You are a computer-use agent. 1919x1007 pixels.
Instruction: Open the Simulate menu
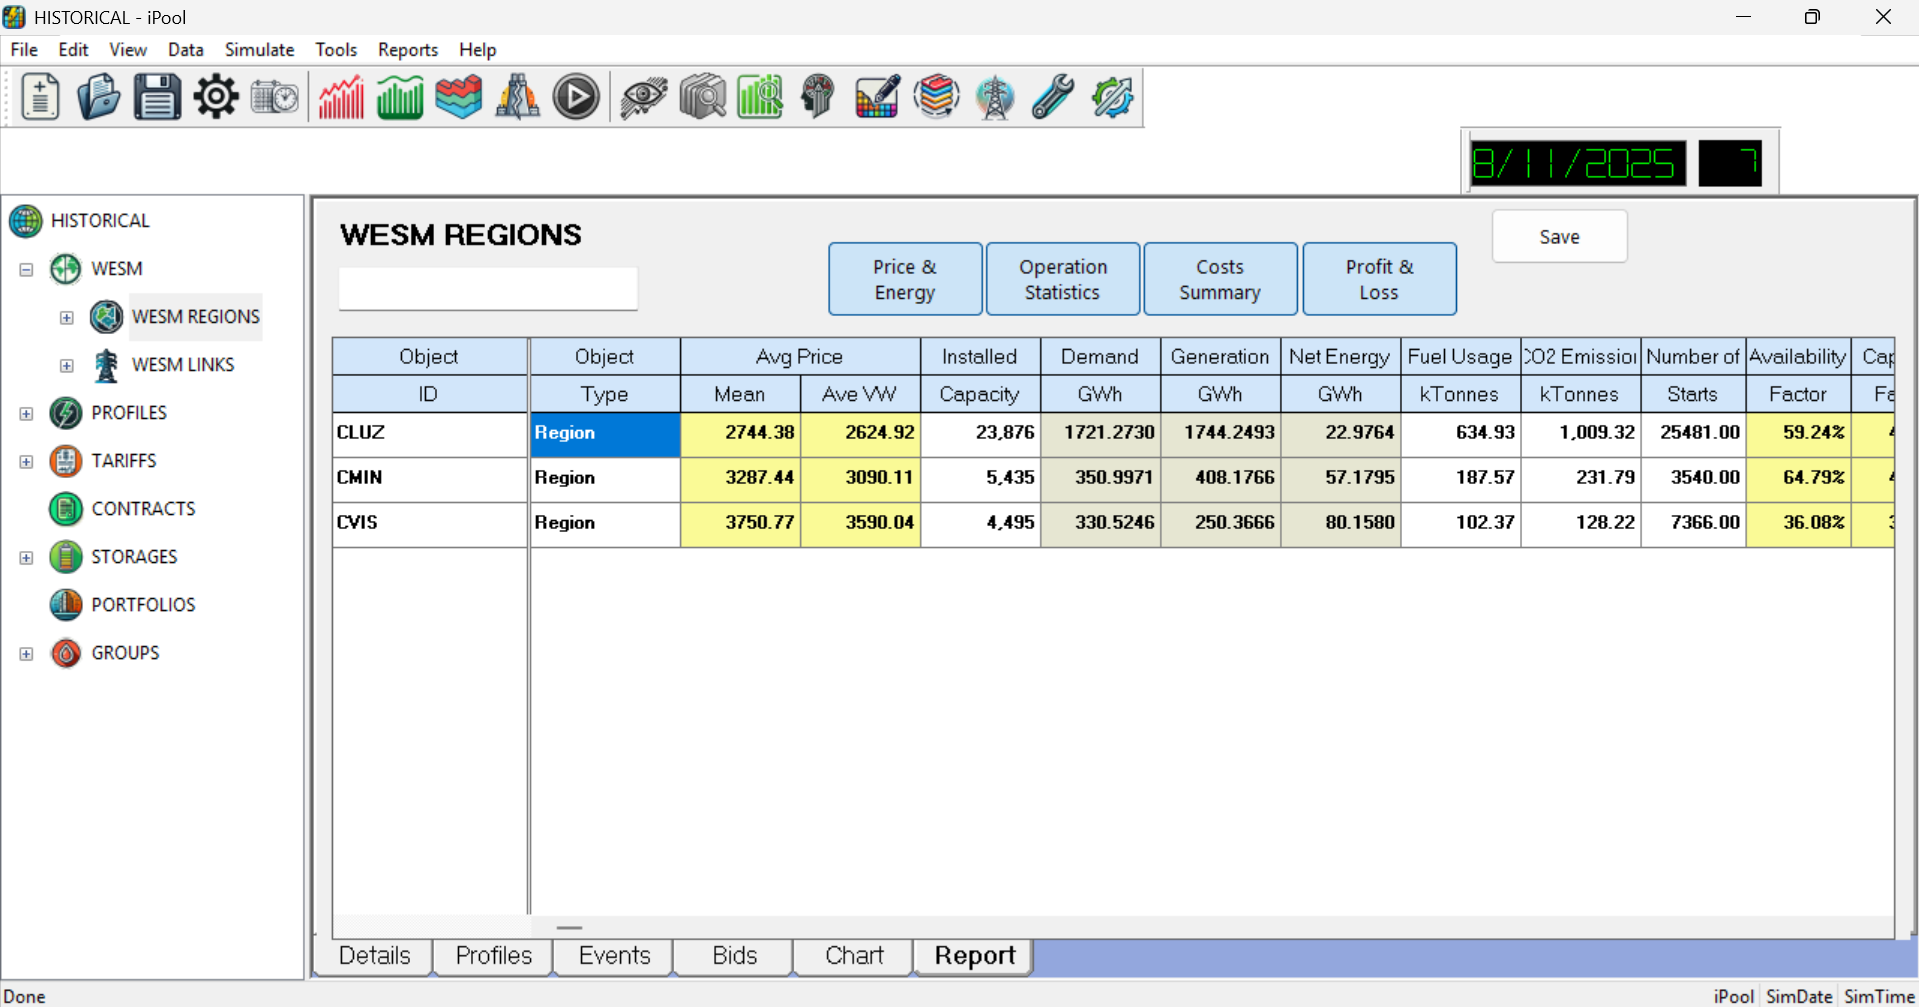259,50
